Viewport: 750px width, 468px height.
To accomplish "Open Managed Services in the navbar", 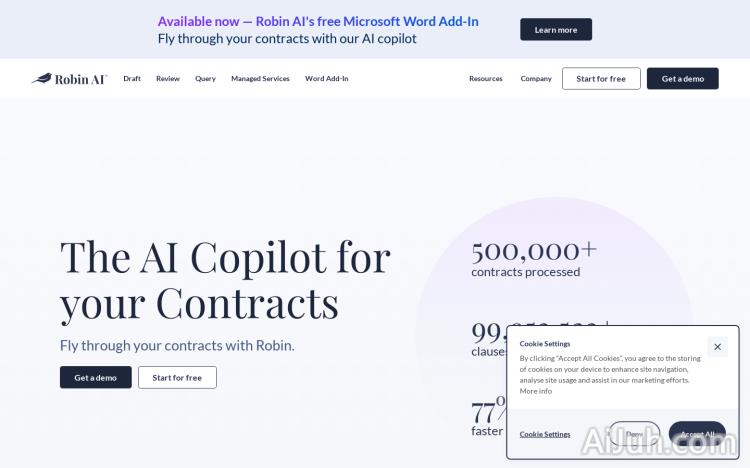I will 260,79.
